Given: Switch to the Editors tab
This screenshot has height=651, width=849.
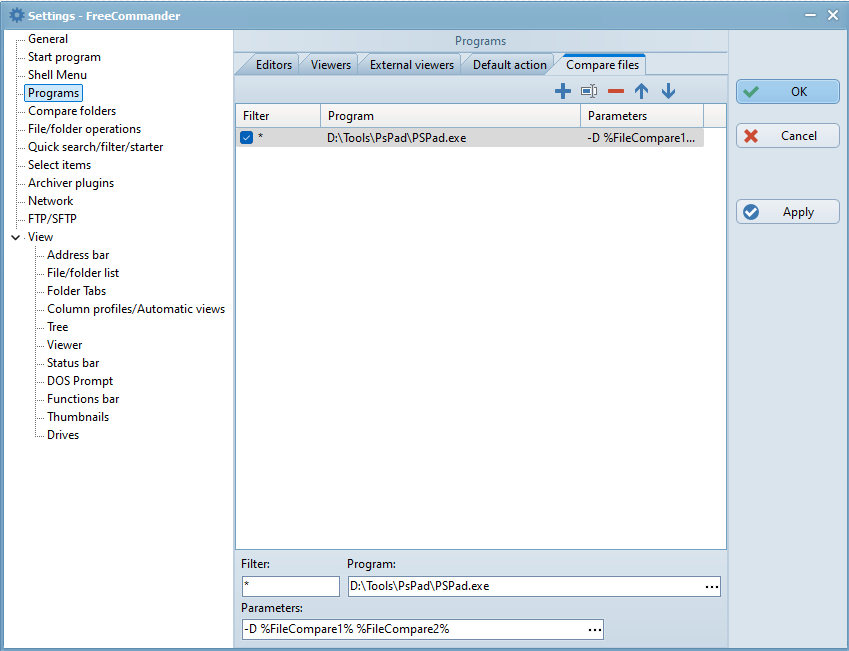Looking at the screenshot, I should point(273,65).
